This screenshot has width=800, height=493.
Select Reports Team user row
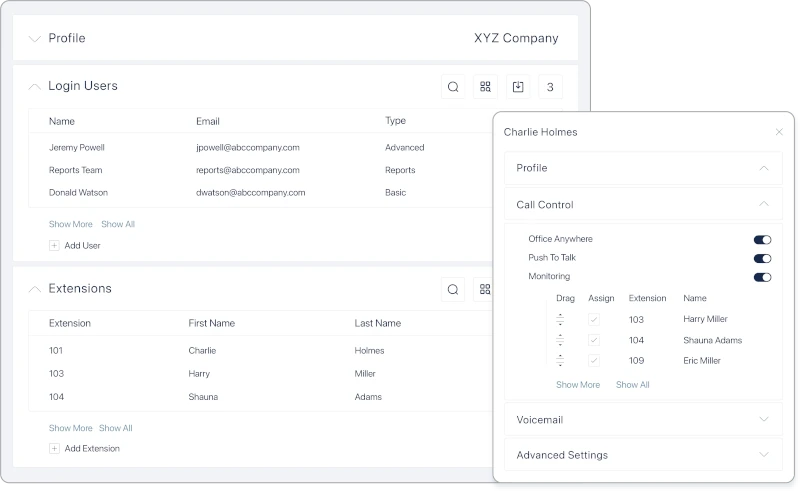(x=260, y=170)
